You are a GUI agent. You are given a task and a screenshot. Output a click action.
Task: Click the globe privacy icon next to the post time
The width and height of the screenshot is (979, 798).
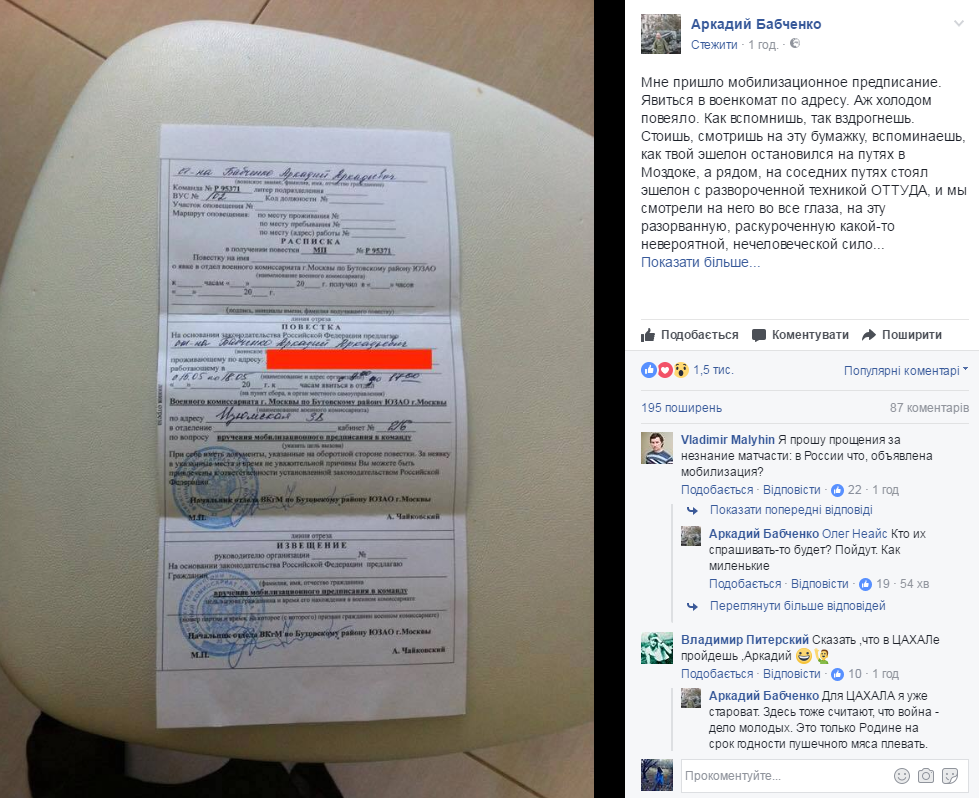click(x=795, y=44)
